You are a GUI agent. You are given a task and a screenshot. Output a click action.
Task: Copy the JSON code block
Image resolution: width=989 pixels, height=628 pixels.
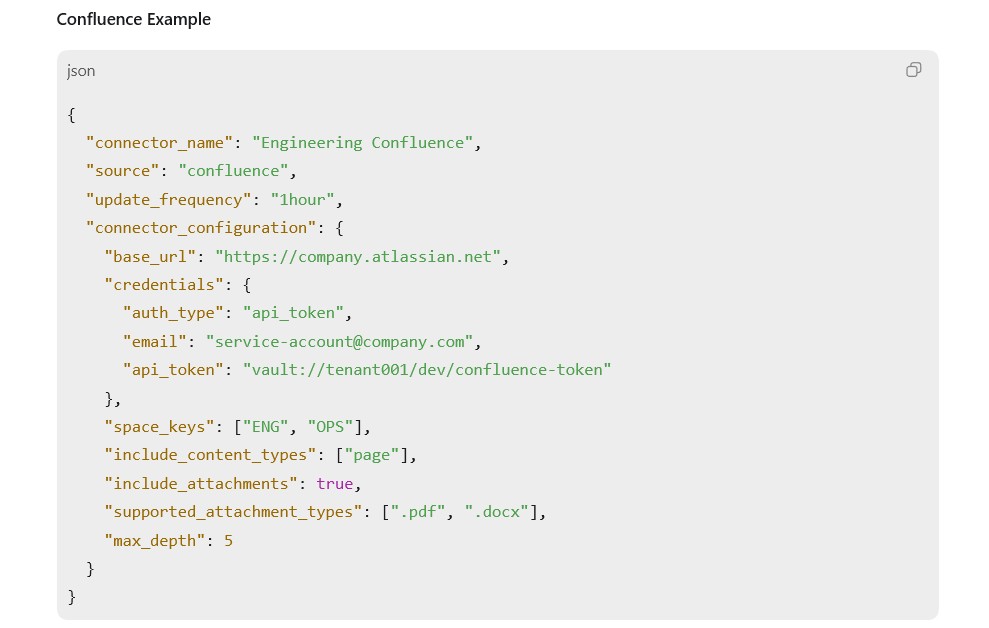[913, 70]
